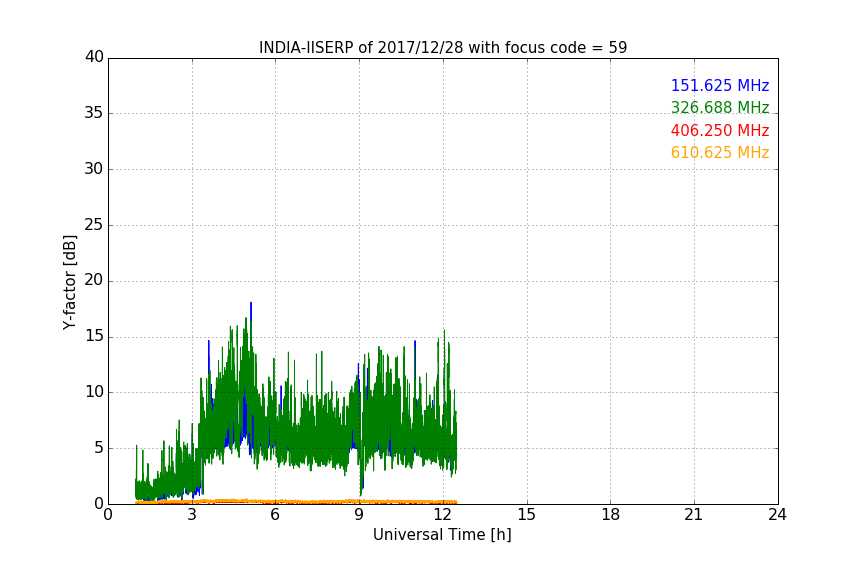Click the y-axis tick value 35
The height and width of the screenshot is (576, 864).
click(94, 113)
